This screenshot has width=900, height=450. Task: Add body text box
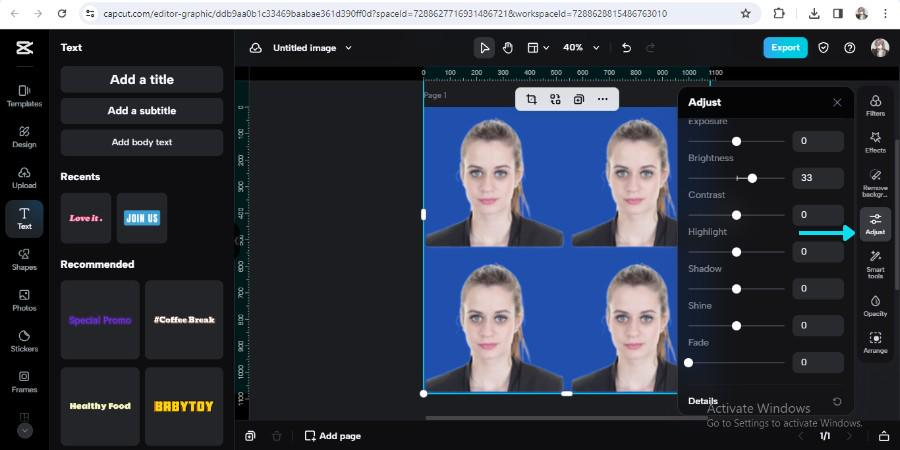[x=142, y=142]
